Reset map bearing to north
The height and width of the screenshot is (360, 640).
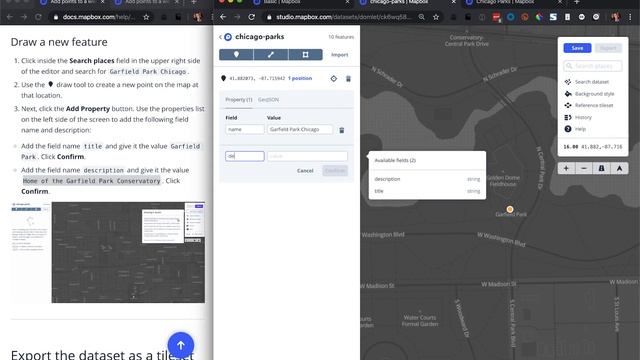619,168
